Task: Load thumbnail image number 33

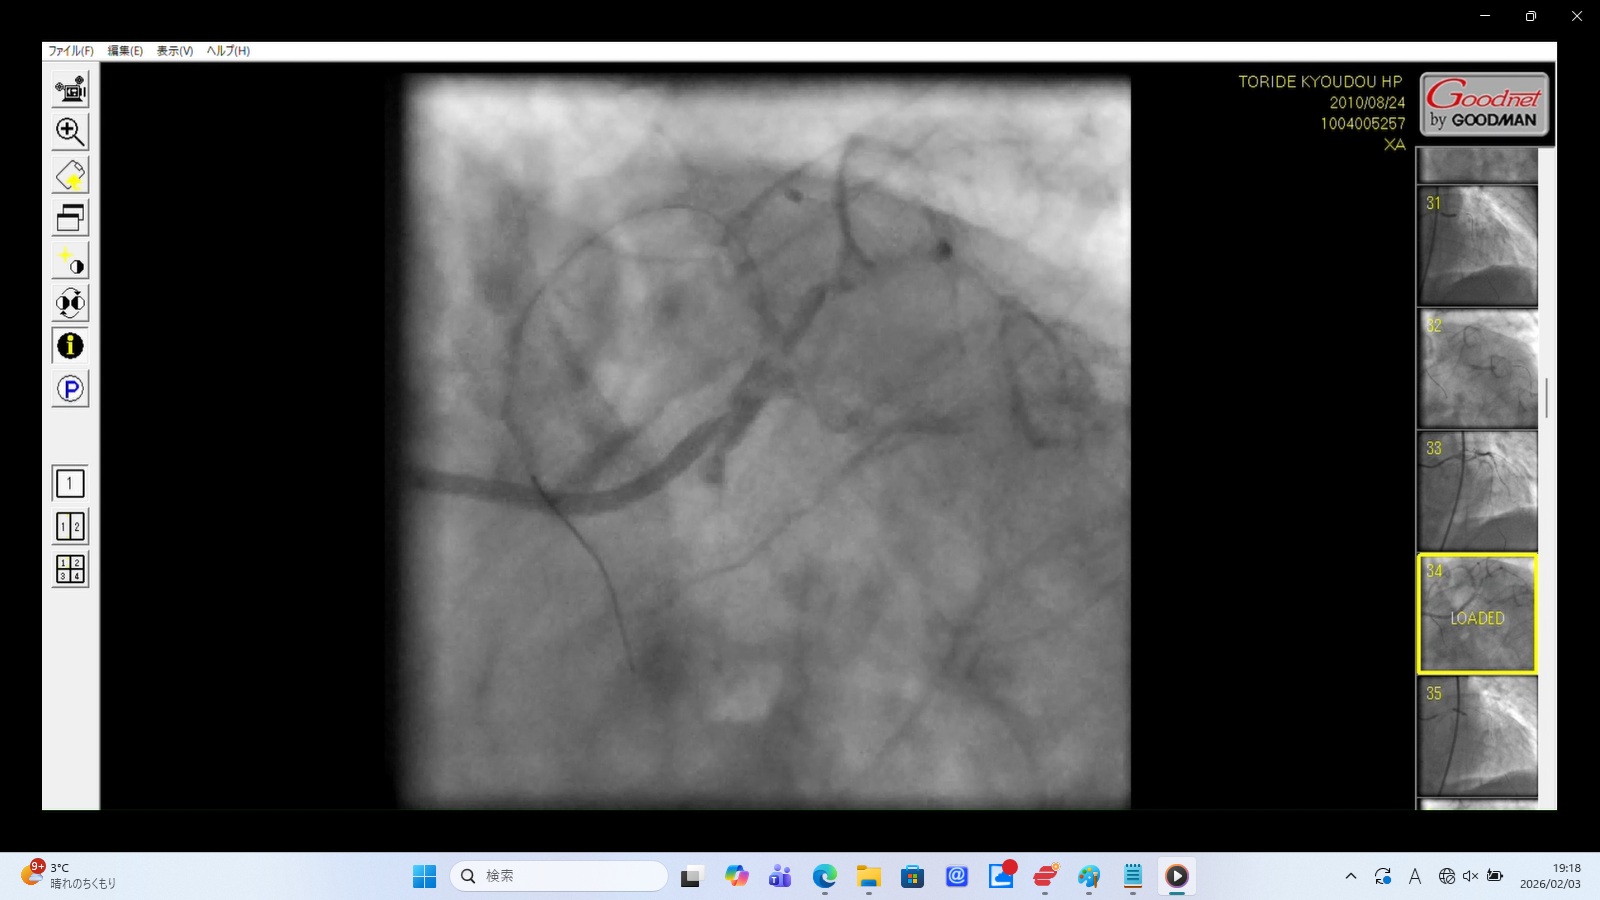Action: tap(1477, 491)
